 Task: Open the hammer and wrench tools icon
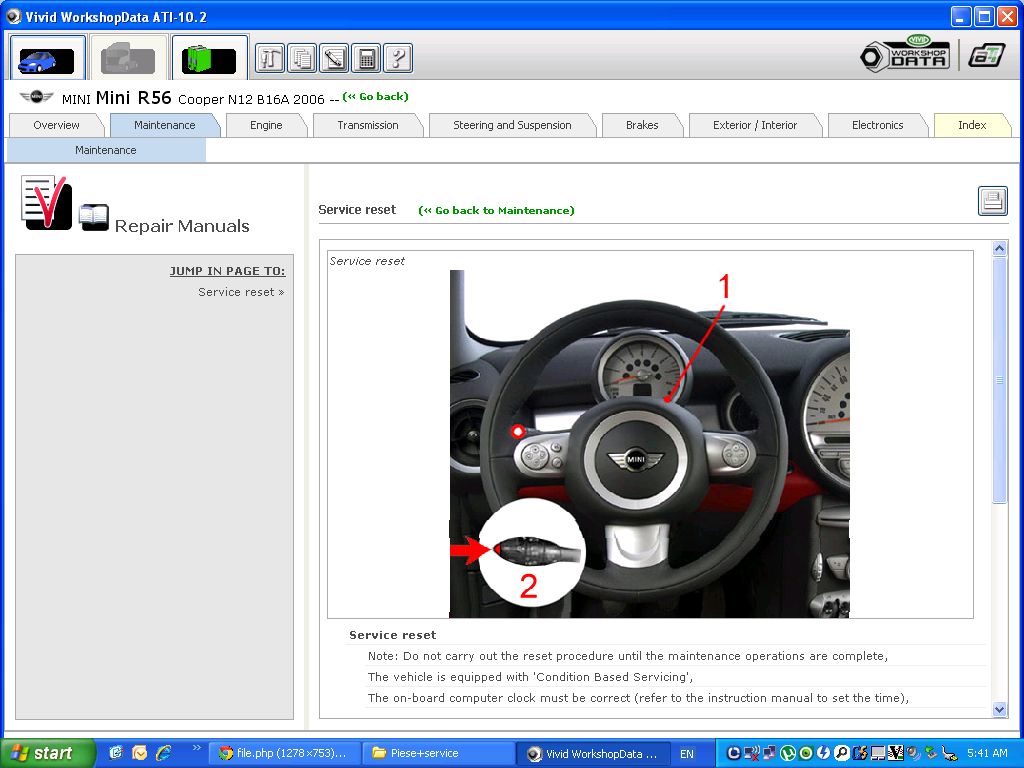[x=270, y=58]
